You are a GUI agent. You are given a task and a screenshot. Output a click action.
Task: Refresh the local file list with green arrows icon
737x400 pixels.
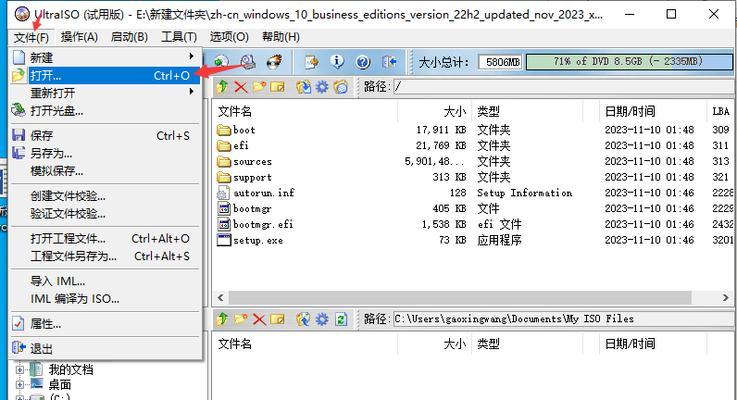click(x=341, y=319)
